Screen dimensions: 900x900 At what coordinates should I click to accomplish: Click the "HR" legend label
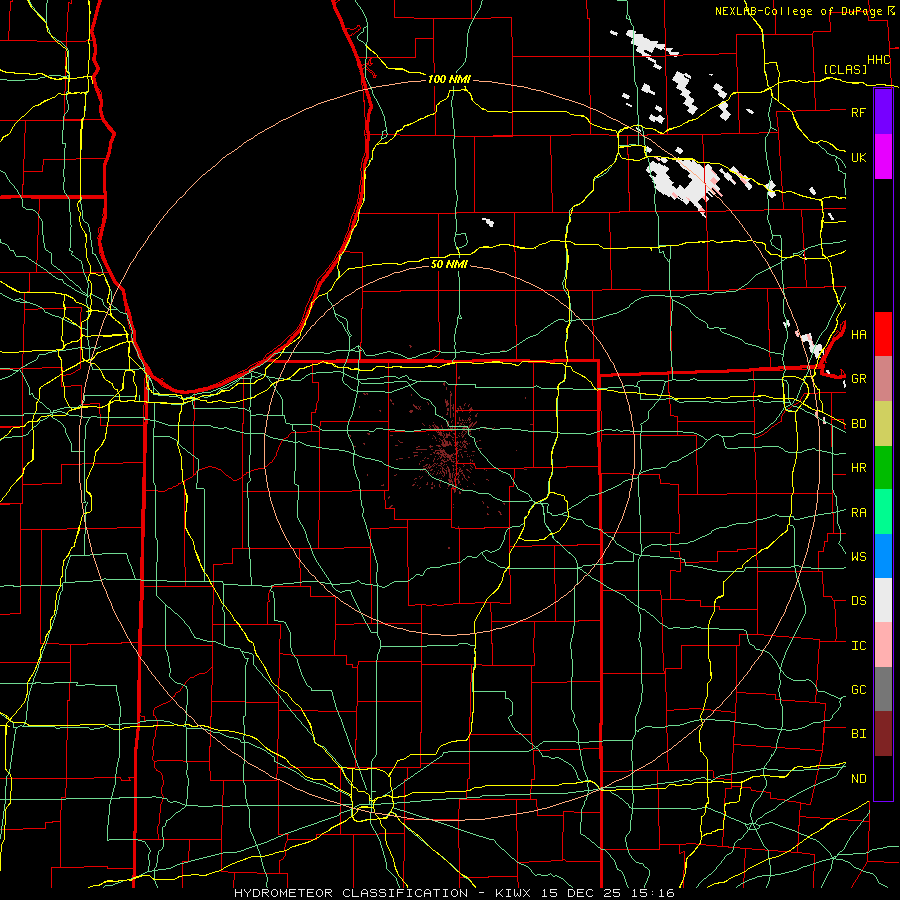point(858,468)
